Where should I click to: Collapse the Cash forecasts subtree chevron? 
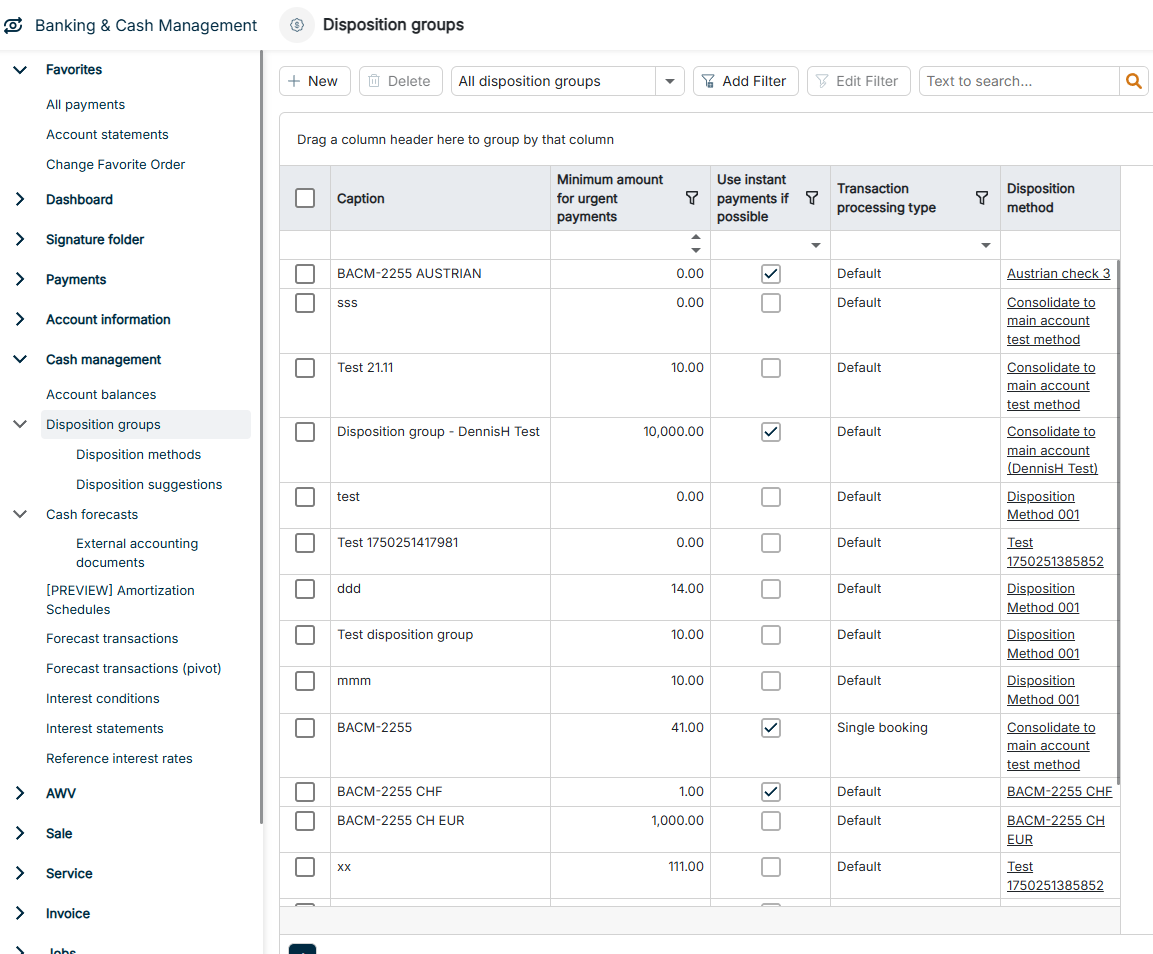(x=20, y=514)
